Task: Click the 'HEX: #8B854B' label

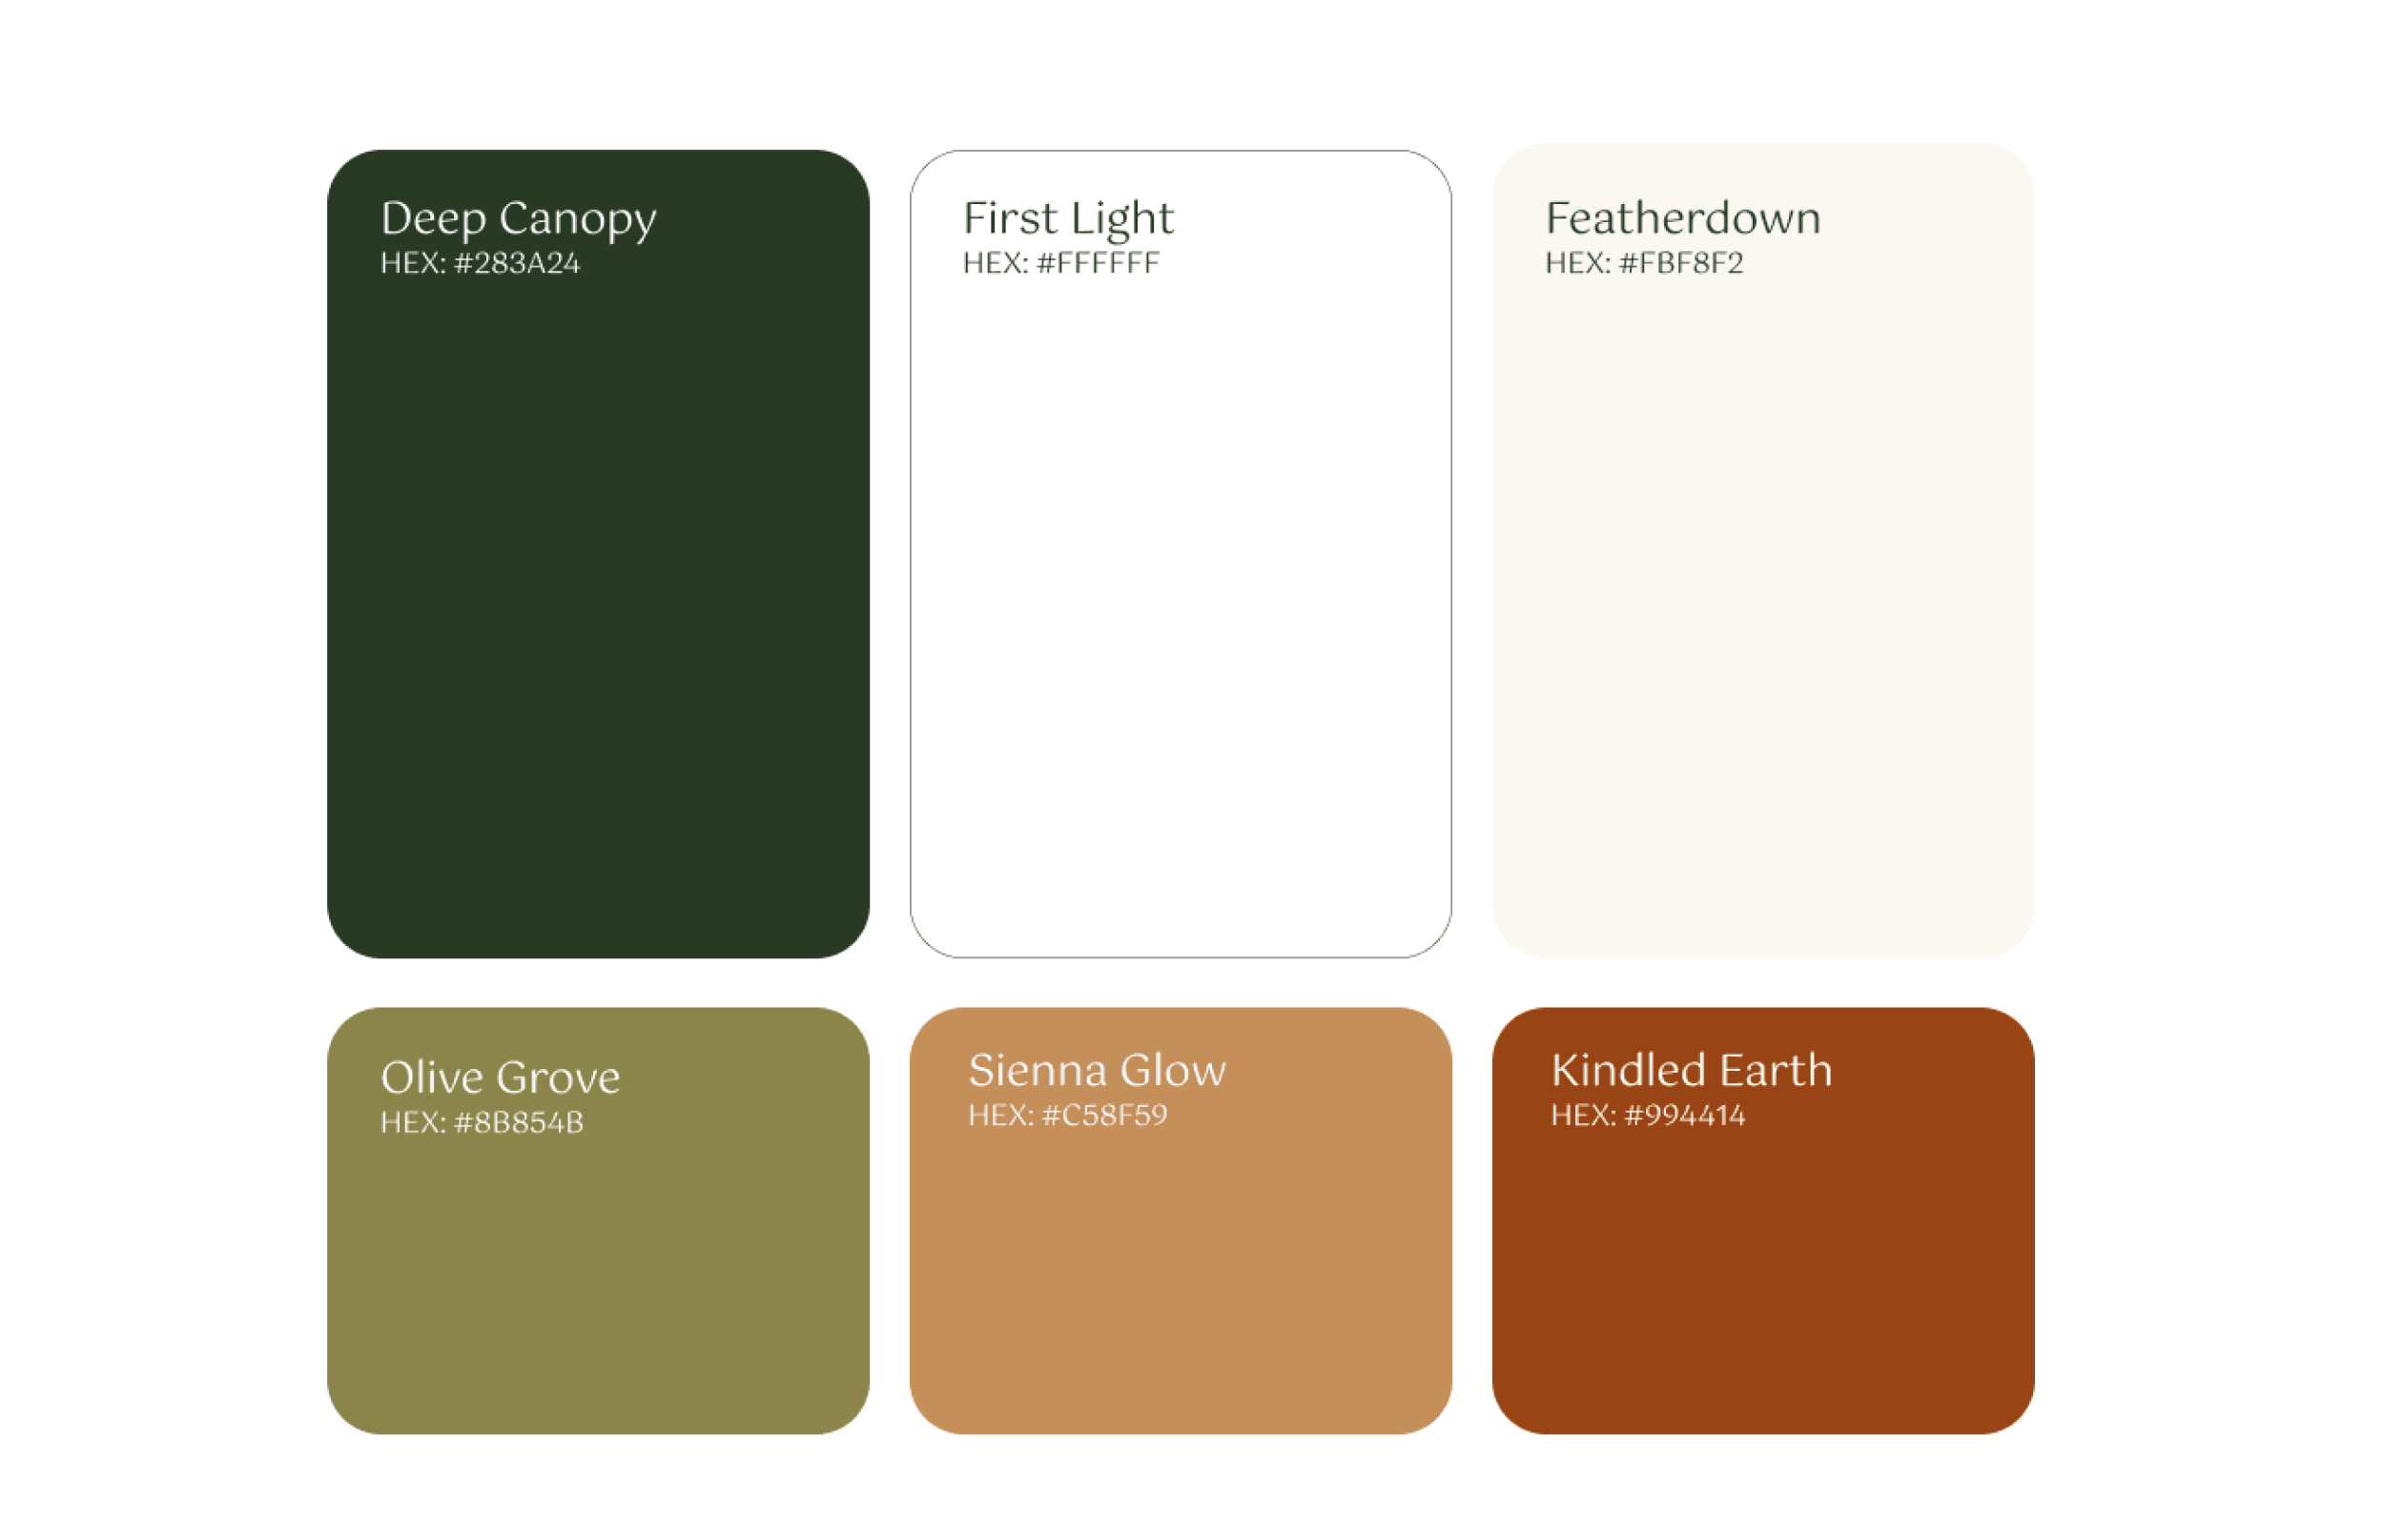Action: [482, 1123]
